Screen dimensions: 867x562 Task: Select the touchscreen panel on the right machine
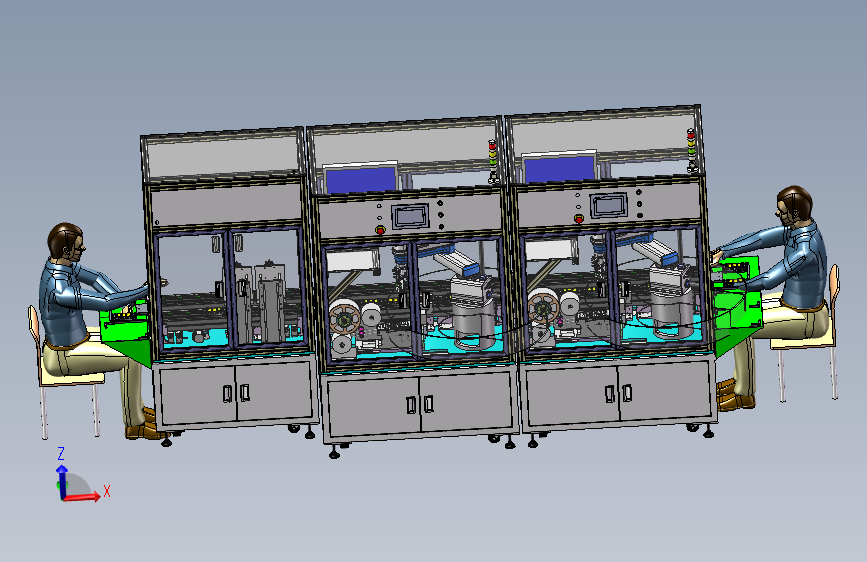608,205
